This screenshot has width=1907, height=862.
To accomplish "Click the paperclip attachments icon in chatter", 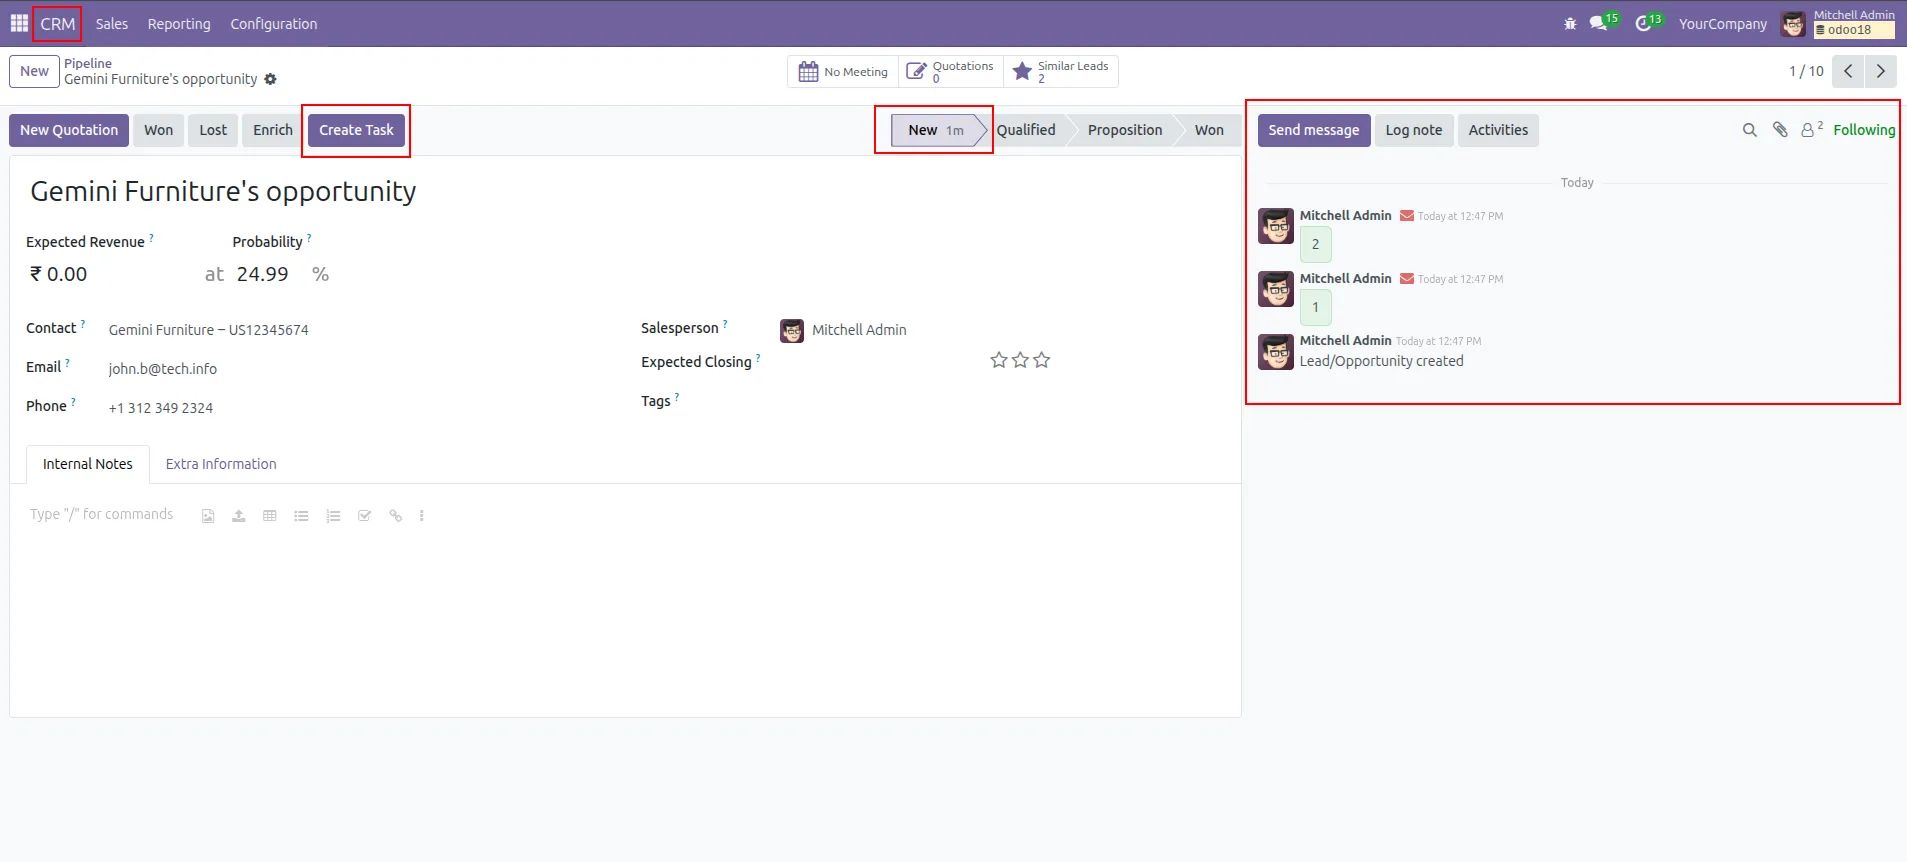I will [1780, 130].
